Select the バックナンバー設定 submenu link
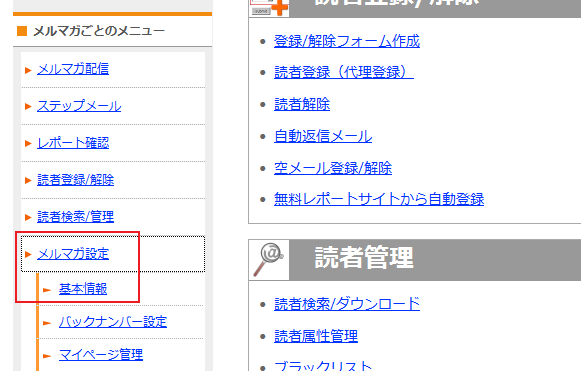The width and height of the screenshot is (581, 371). pyautogui.click(x=113, y=322)
